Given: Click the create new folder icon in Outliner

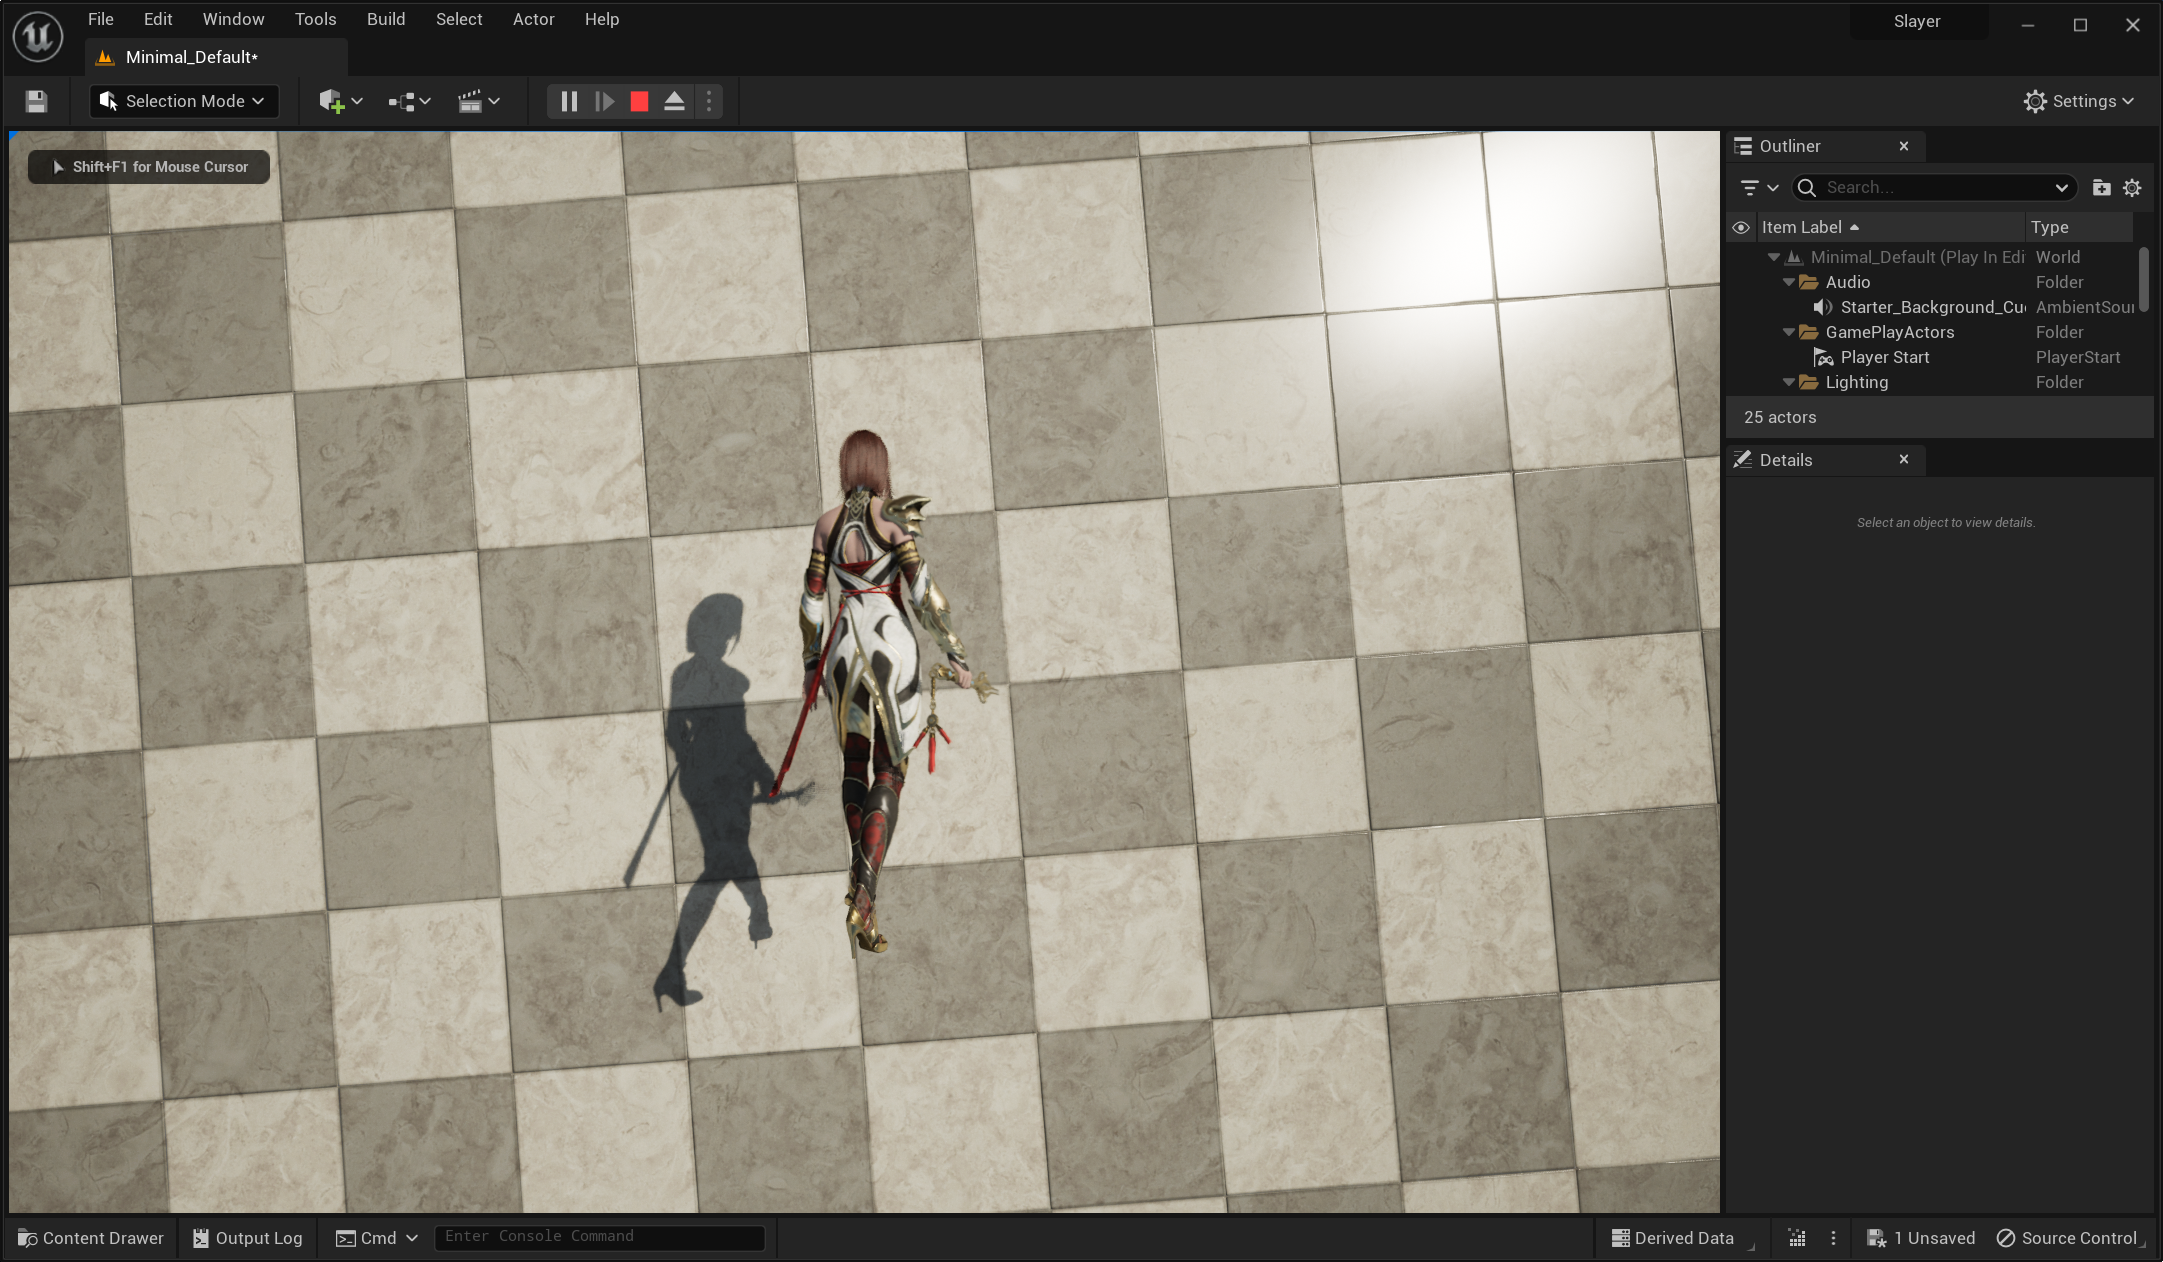Looking at the screenshot, I should pos(2101,187).
